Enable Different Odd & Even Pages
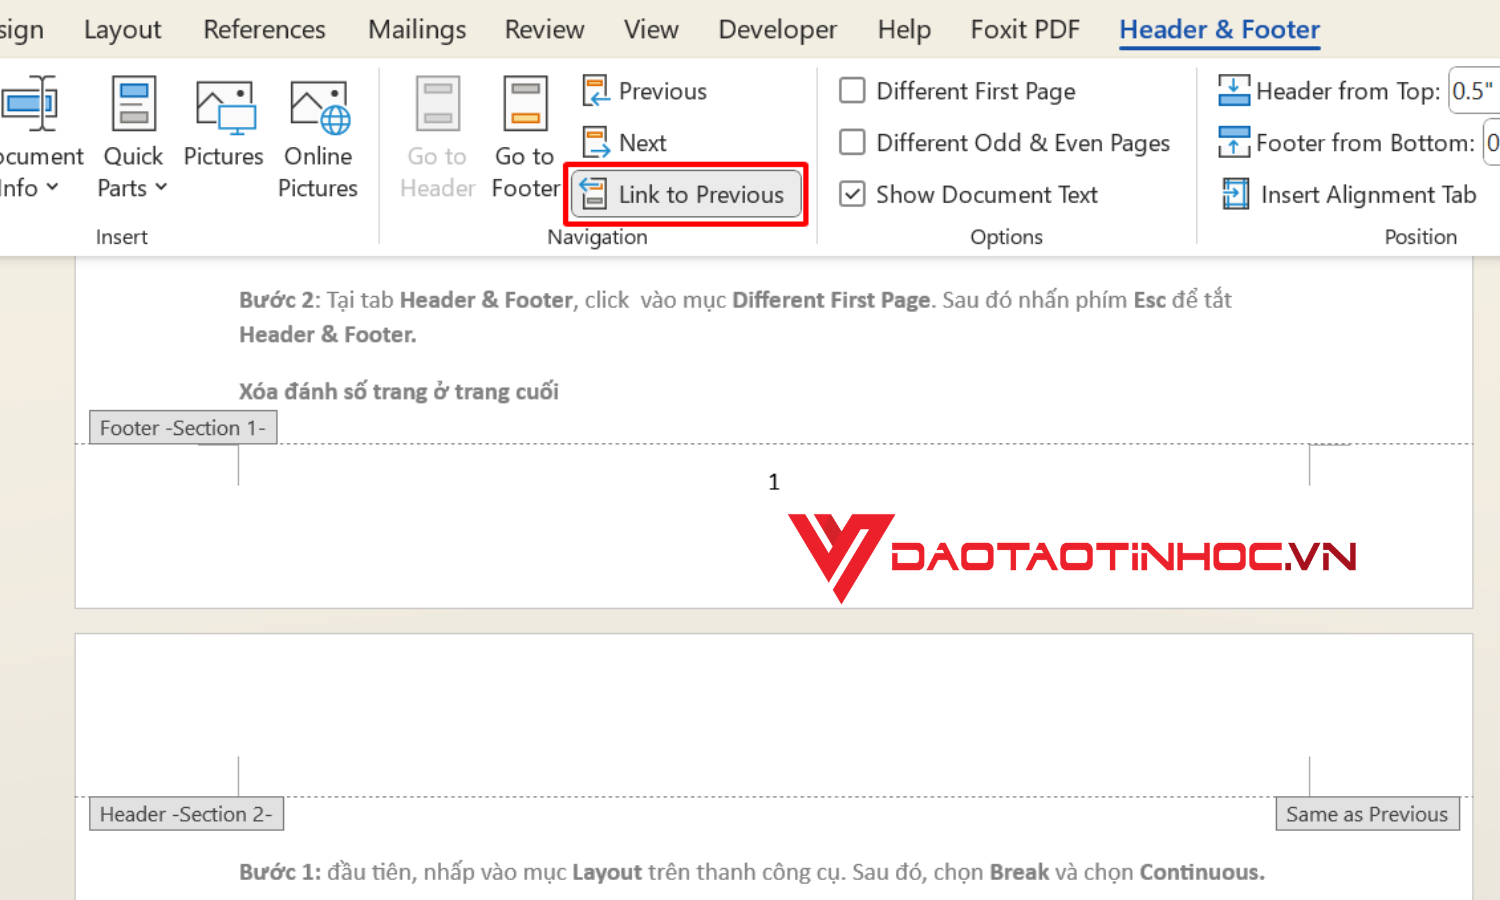 852,142
